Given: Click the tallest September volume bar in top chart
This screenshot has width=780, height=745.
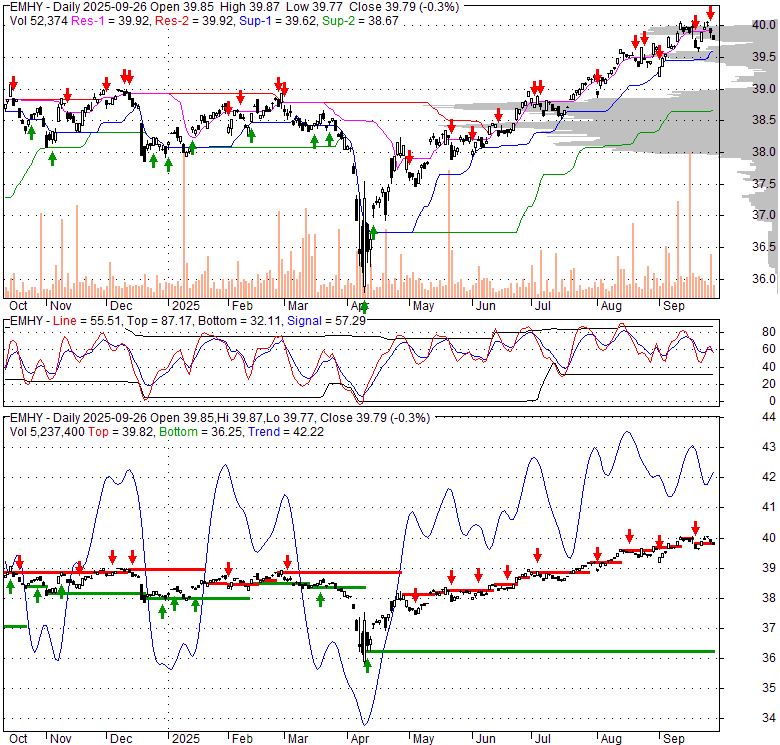Looking at the screenshot, I should 689,225.
